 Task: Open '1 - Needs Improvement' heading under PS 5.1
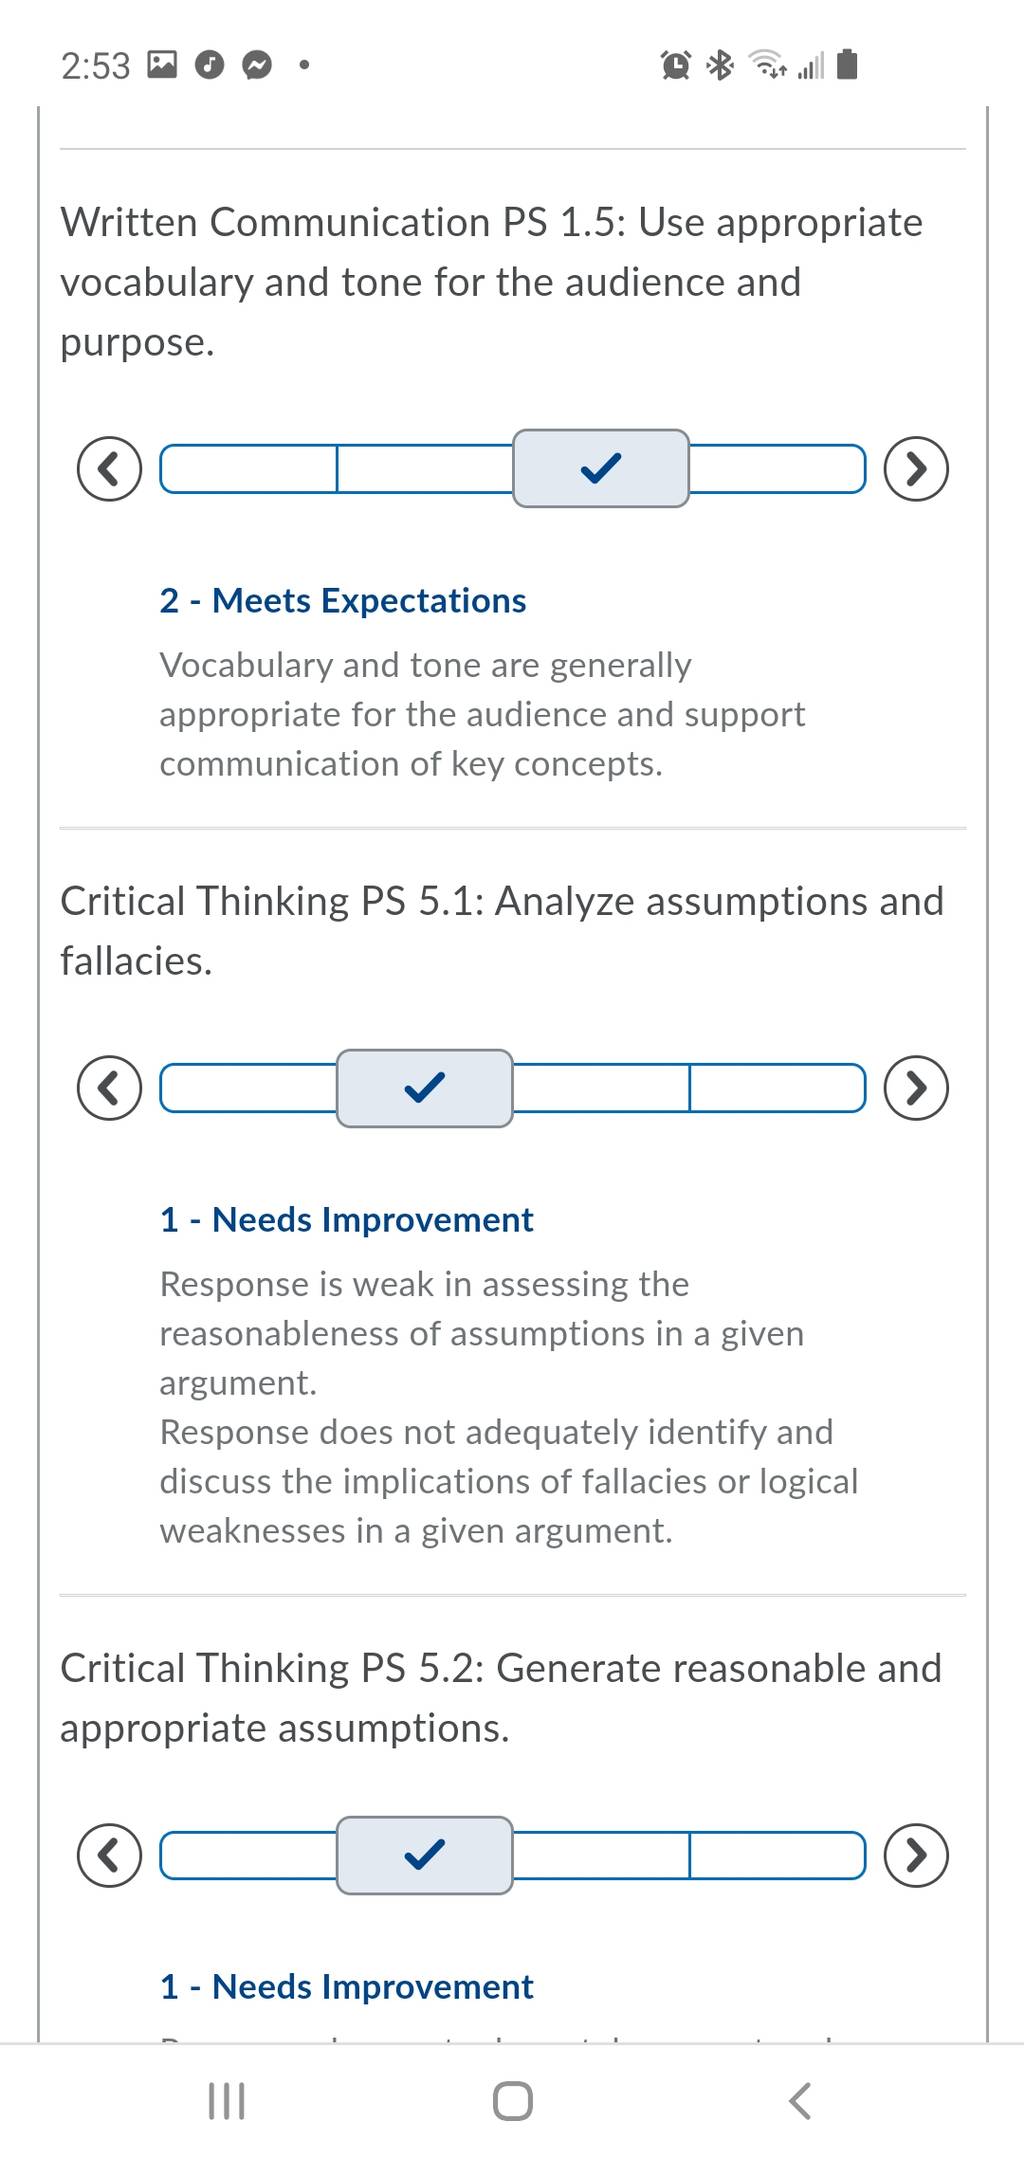[x=346, y=1219]
